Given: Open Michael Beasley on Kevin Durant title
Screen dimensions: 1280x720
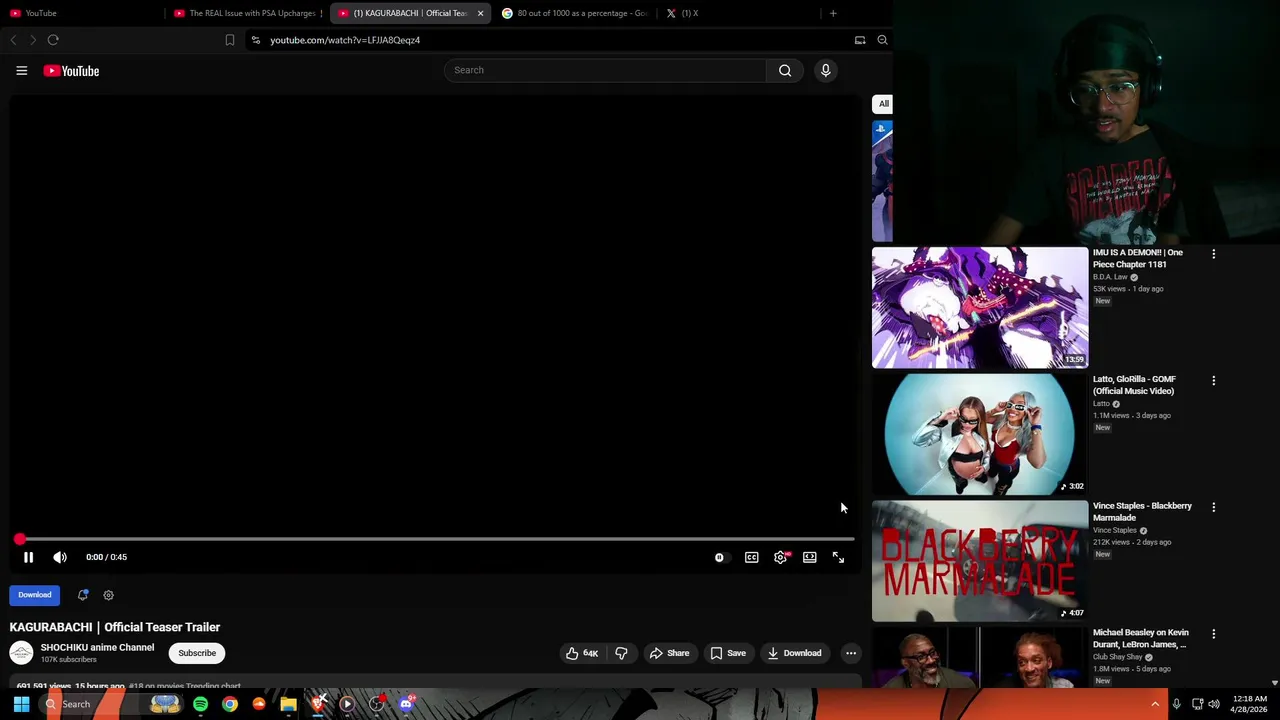Looking at the screenshot, I should [1141, 638].
